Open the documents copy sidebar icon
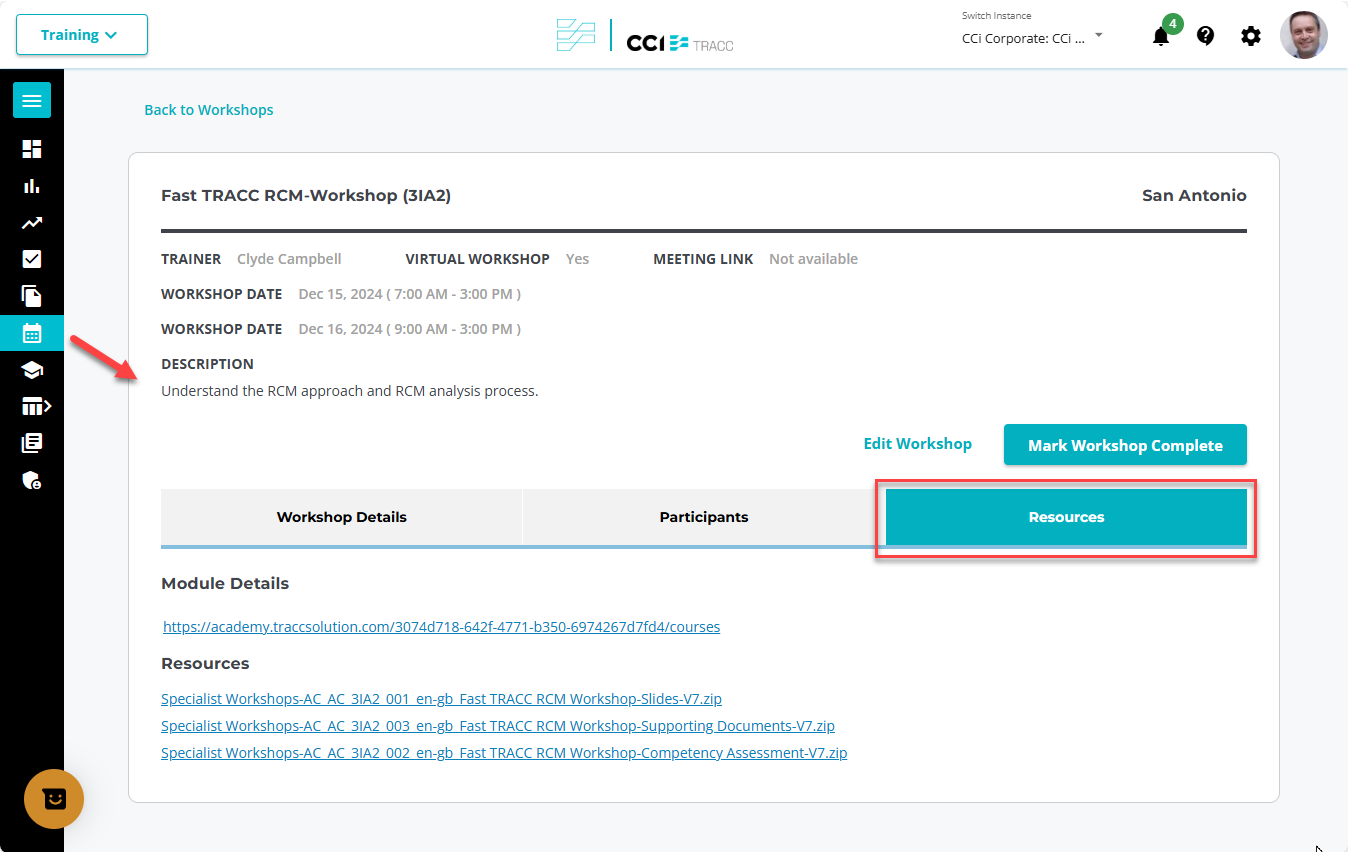This screenshot has width=1348, height=852. coord(32,296)
